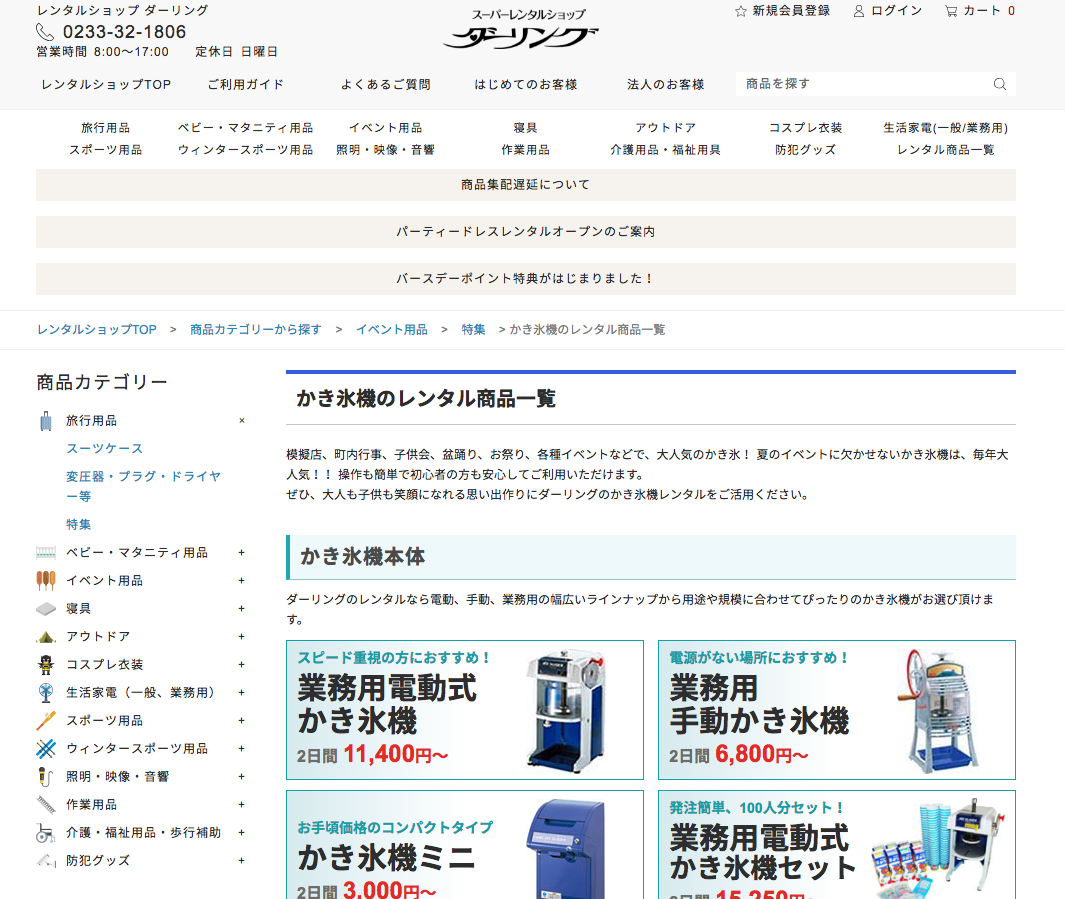Select the fan icon beside 生活家電
The width and height of the screenshot is (1065, 899).
coord(45,692)
